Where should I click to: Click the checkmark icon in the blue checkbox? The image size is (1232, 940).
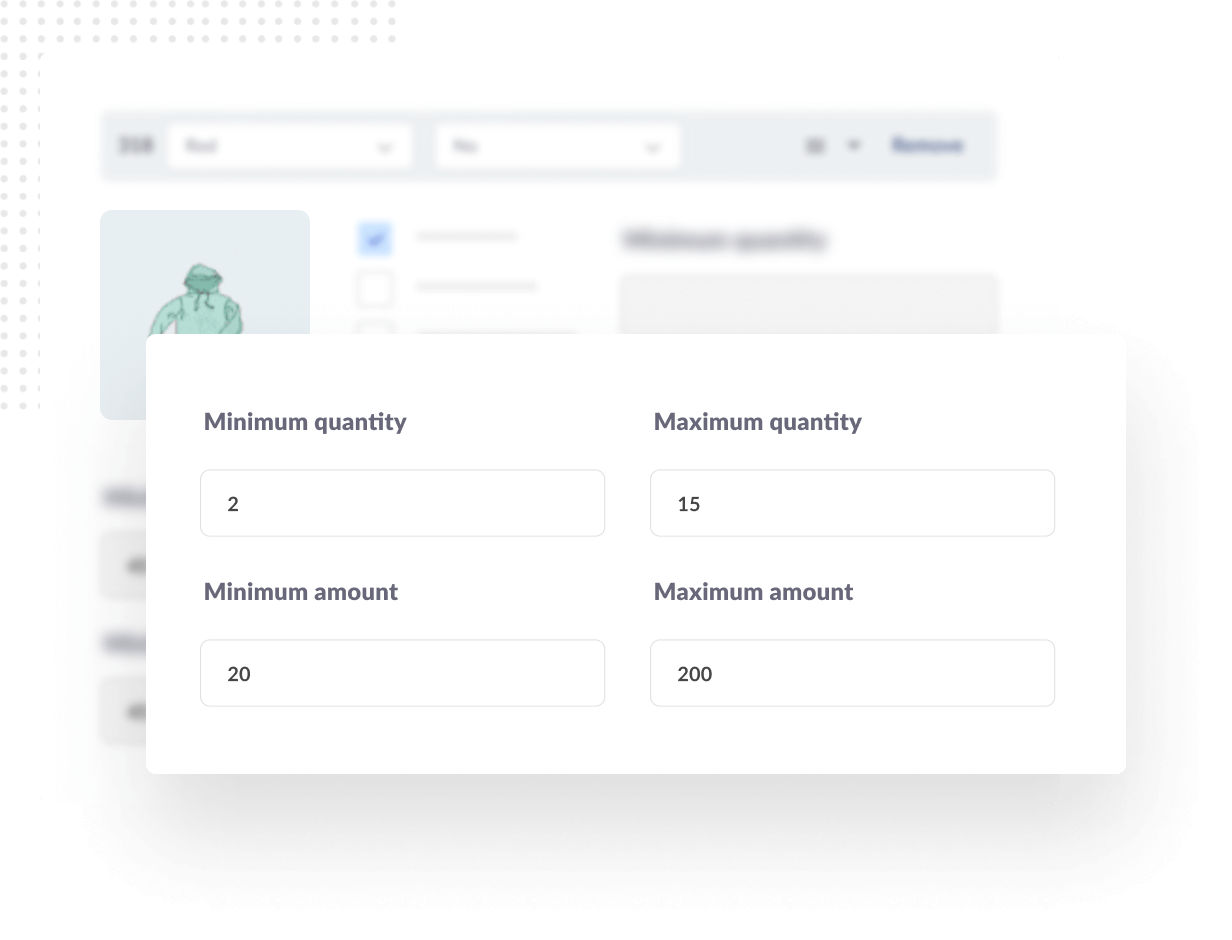pyautogui.click(x=375, y=238)
